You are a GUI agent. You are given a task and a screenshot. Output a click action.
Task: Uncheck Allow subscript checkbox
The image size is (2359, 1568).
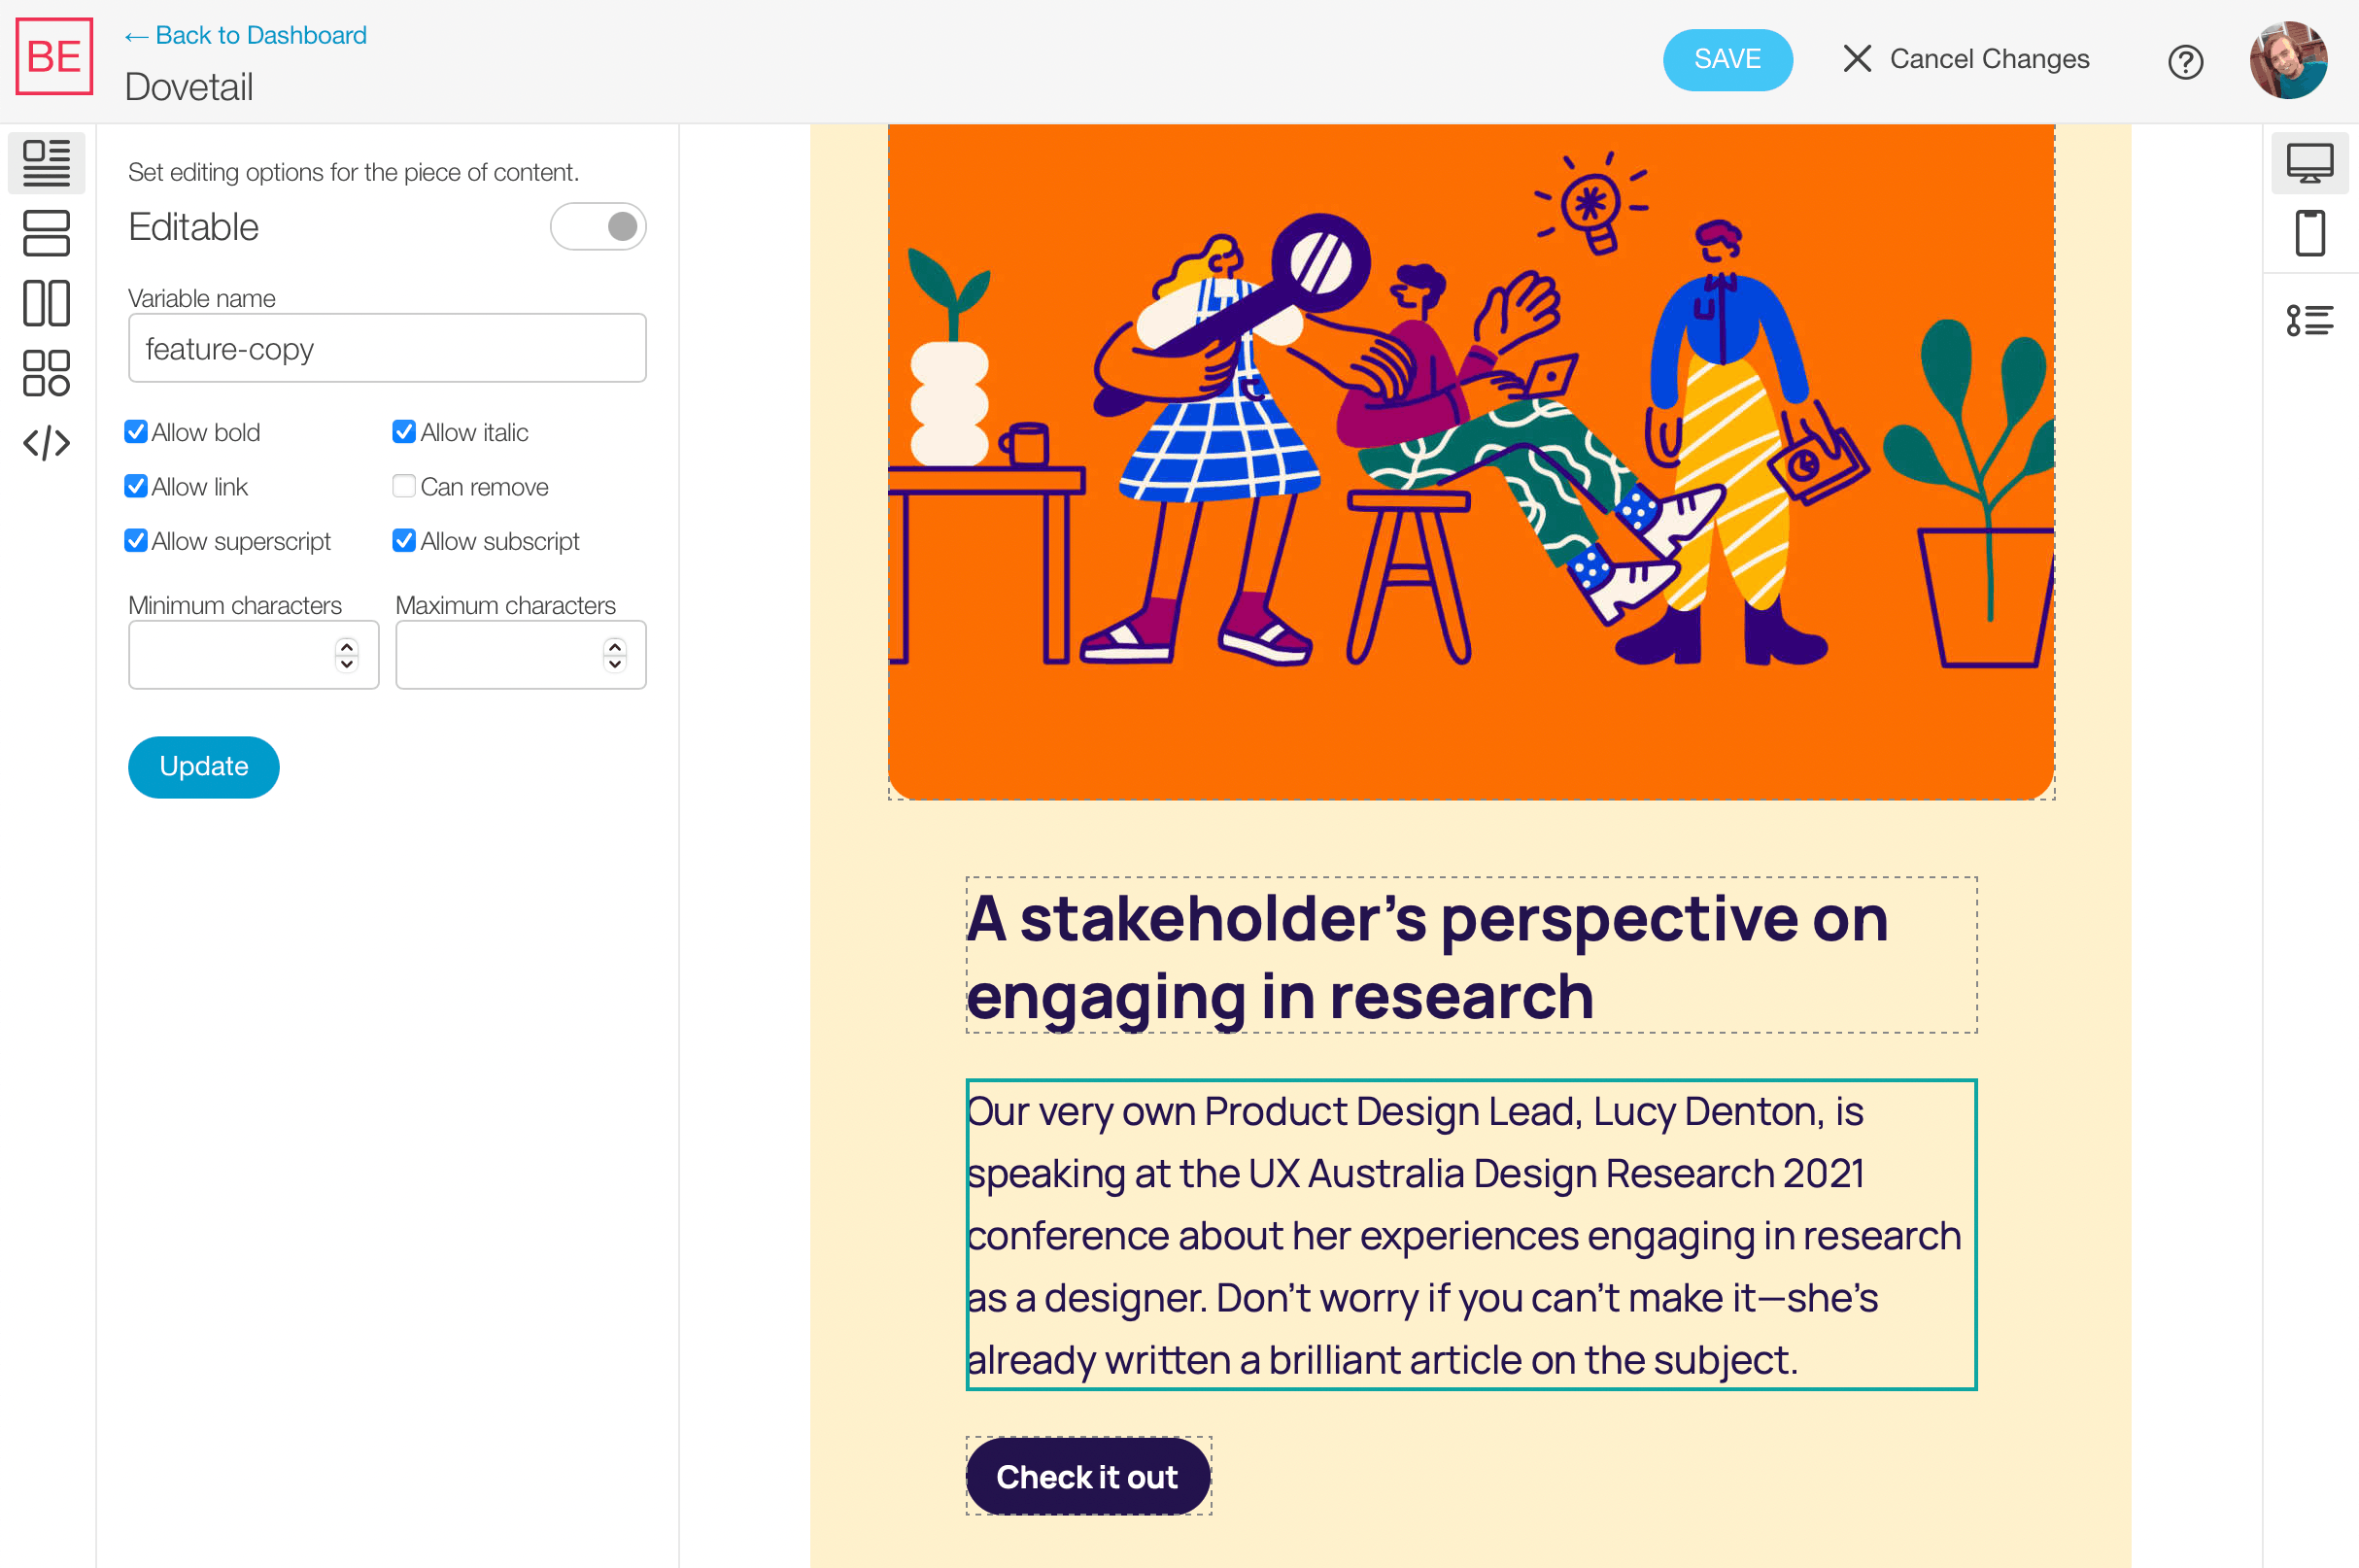[x=404, y=541]
